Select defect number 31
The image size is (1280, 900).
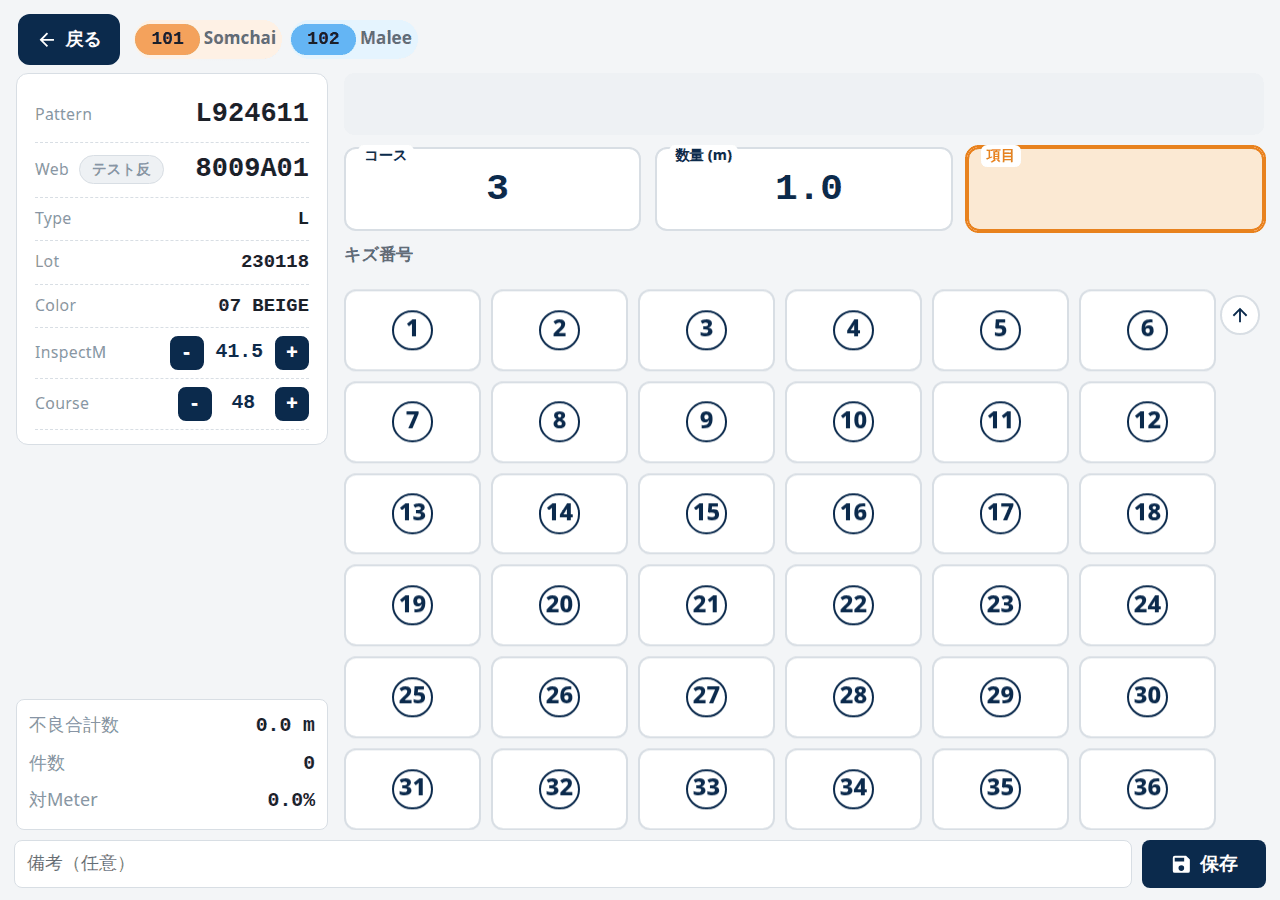tap(412, 789)
